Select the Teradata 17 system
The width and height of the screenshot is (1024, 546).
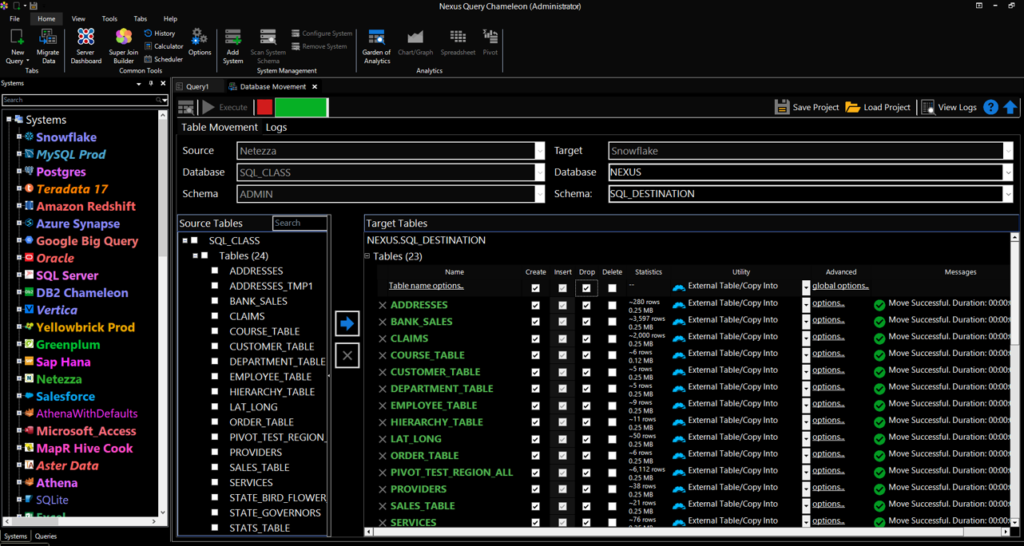(x=72, y=189)
